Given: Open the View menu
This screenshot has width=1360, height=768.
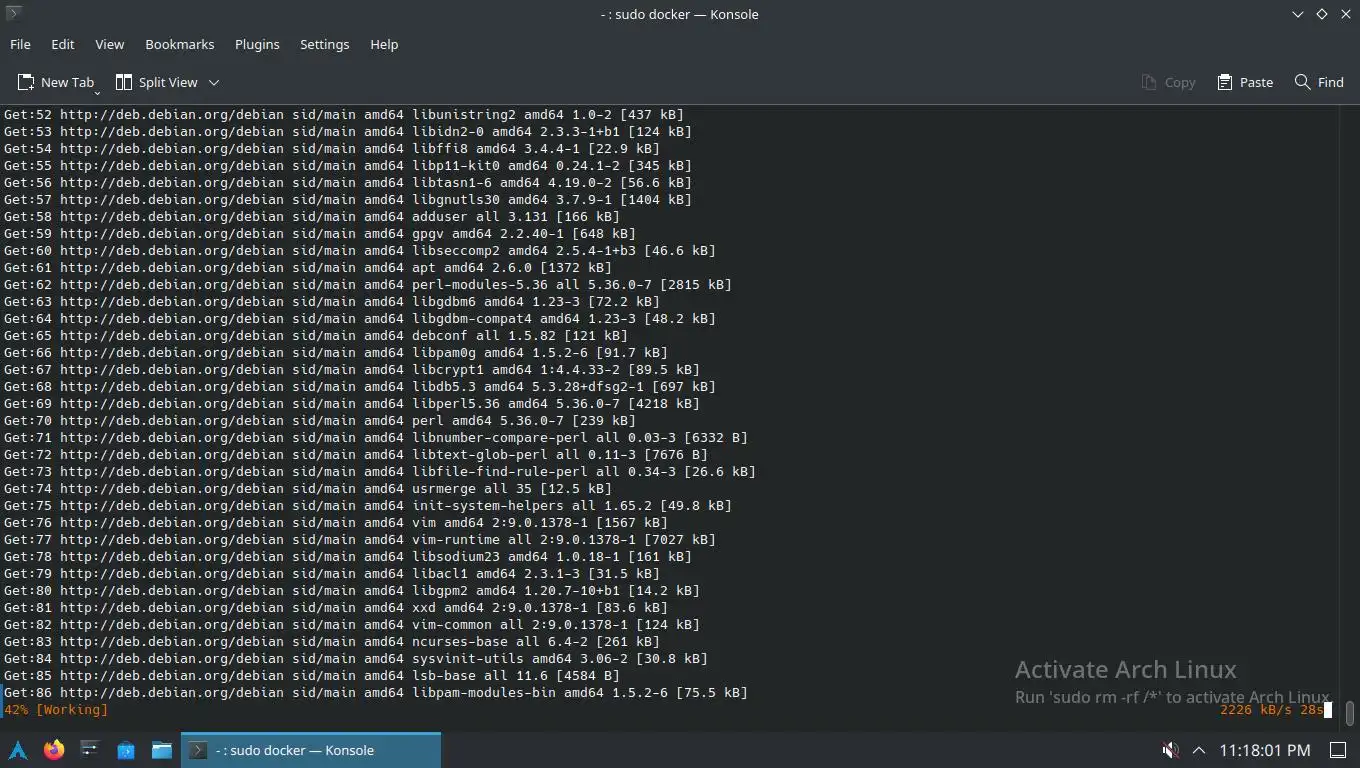Looking at the screenshot, I should pyautogui.click(x=110, y=44).
